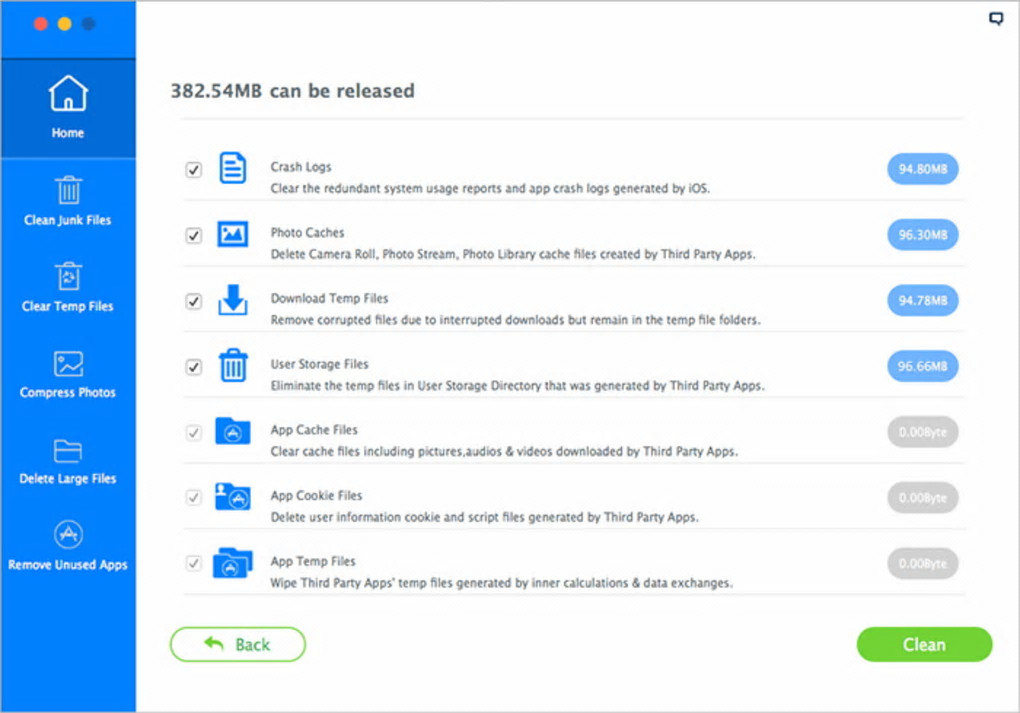Disable the User Storage Files checkbox
Screen dimensions: 1020x713
194,367
